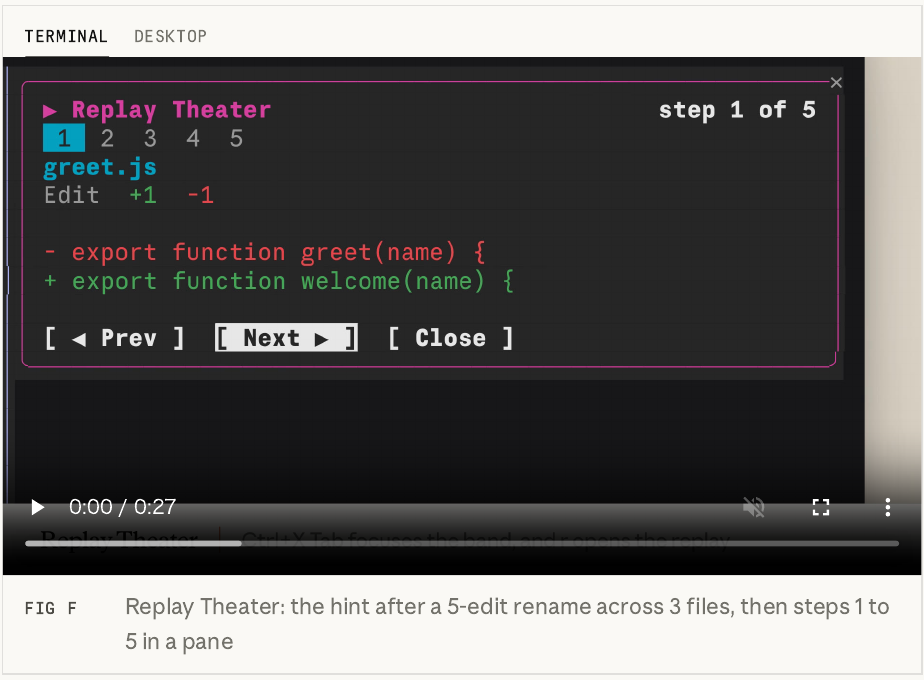Switch to the DESKTOP tab
924x680 pixels.
click(170, 37)
